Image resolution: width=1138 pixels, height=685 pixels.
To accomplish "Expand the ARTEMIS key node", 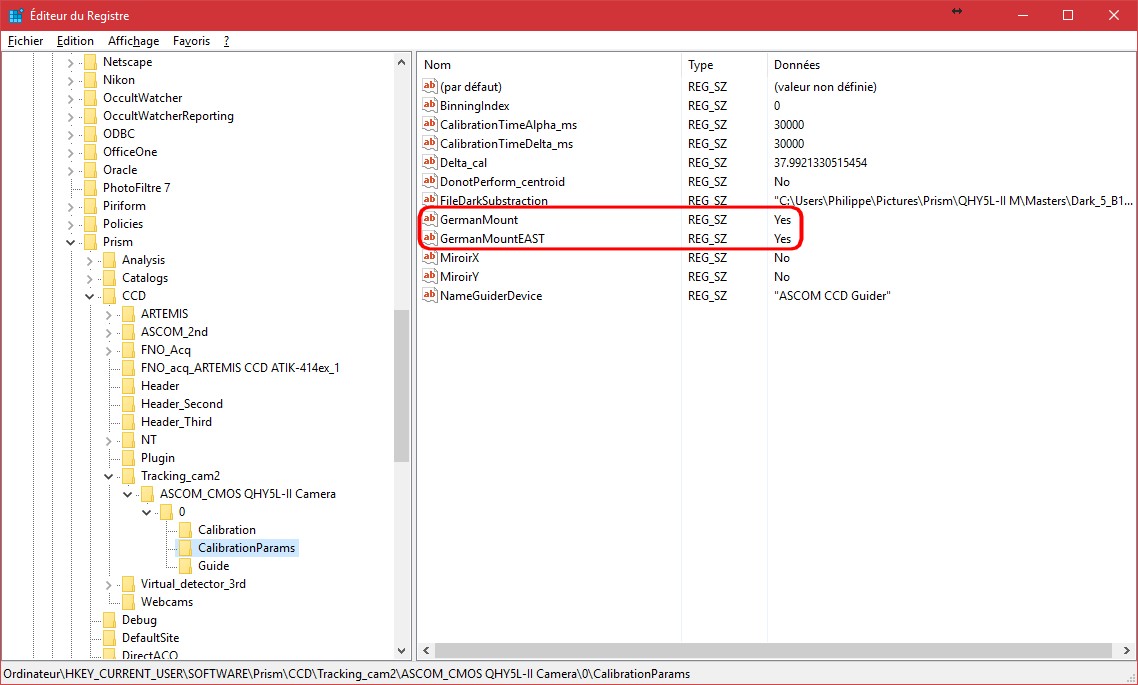I will pyautogui.click(x=109, y=314).
